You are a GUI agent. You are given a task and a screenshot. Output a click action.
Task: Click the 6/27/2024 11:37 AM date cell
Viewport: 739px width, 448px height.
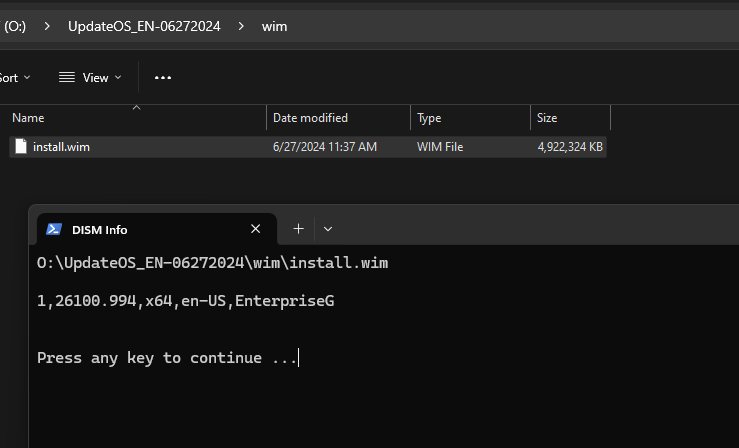pyautogui.click(x=325, y=147)
